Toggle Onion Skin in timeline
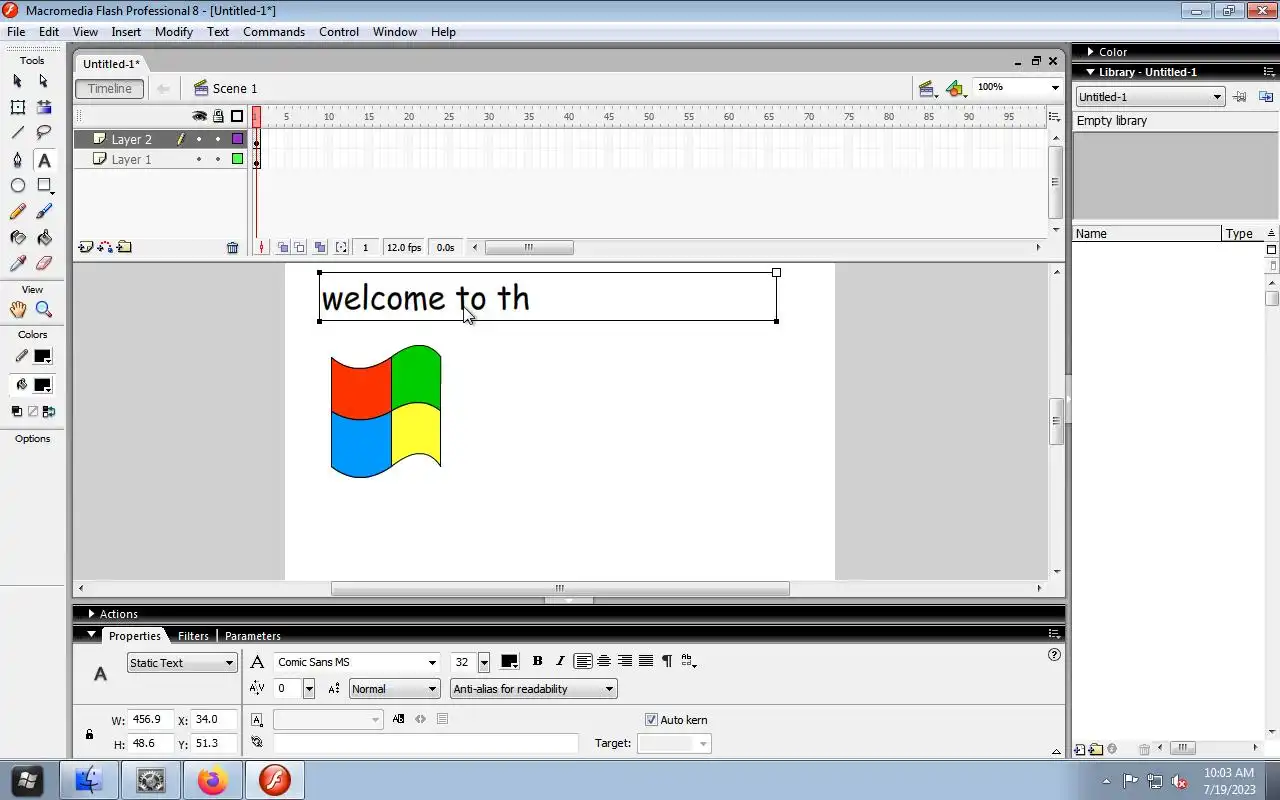 (x=283, y=247)
